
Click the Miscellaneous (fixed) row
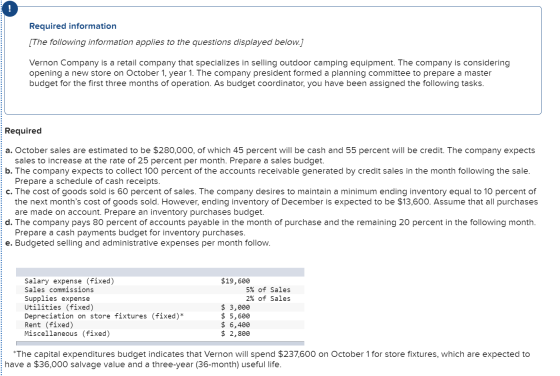pos(160,334)
